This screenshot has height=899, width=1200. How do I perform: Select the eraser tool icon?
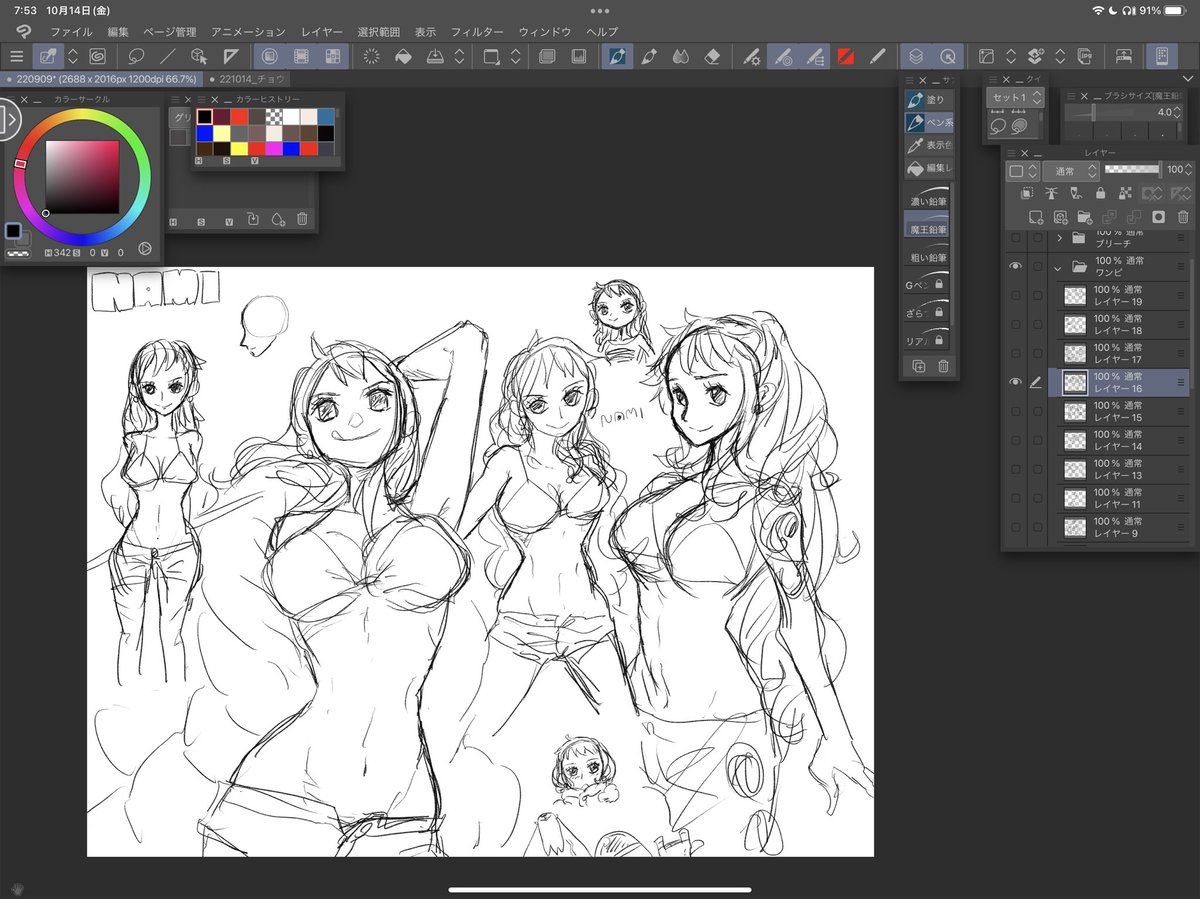(712, 56)
